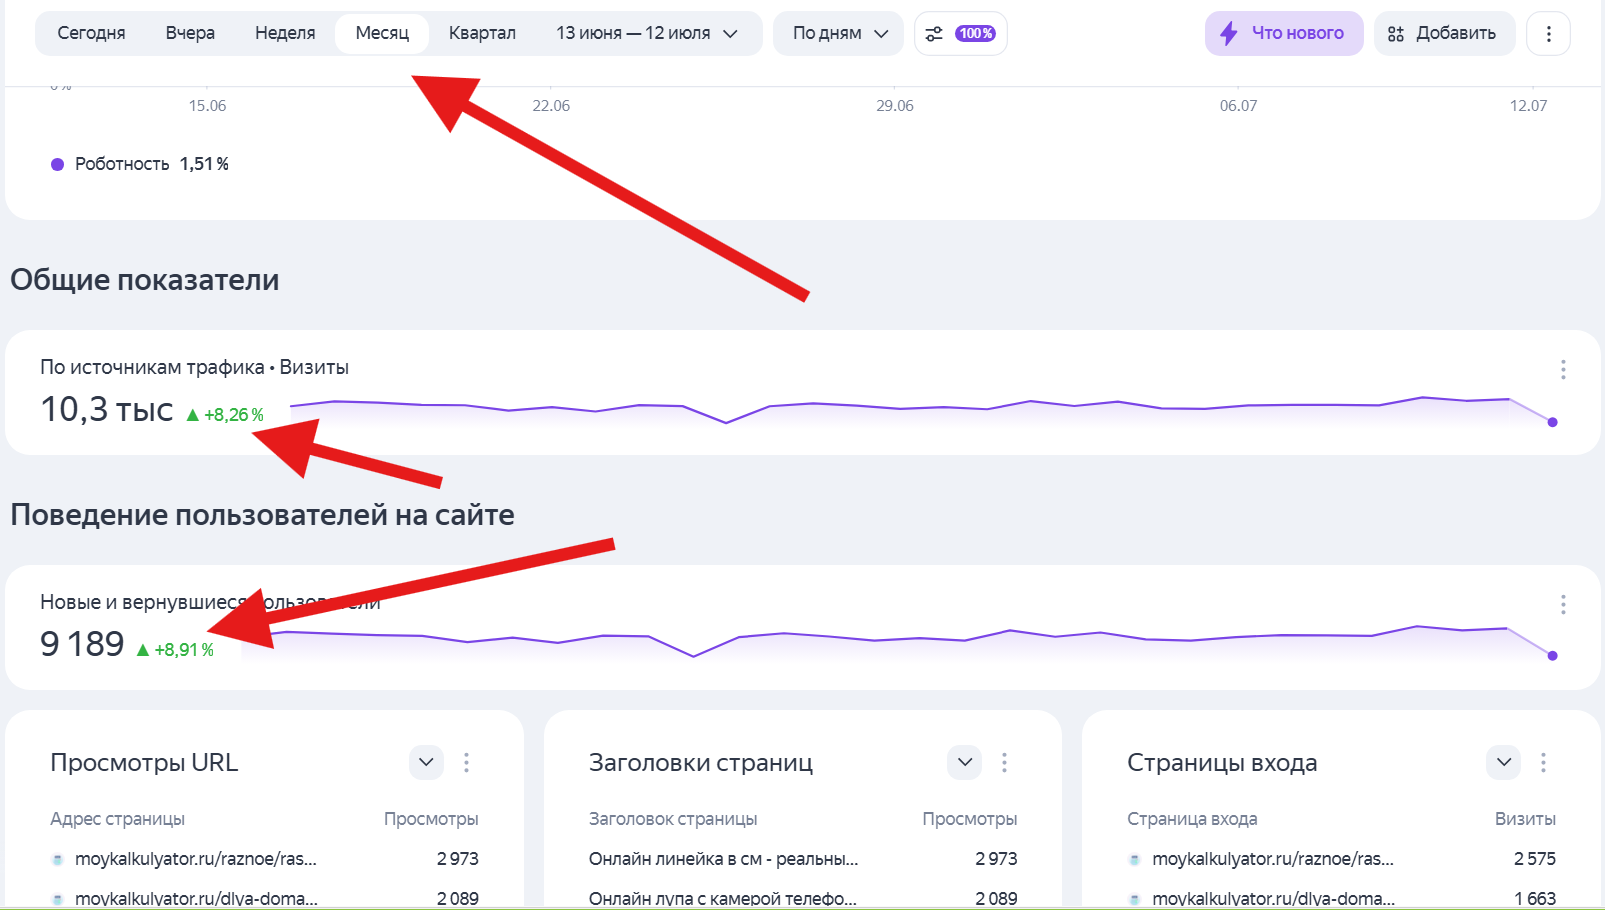Click the 22.06 date label on chart axis
This screenshot has width=1605, height=910.
click(x=551, y=106)
